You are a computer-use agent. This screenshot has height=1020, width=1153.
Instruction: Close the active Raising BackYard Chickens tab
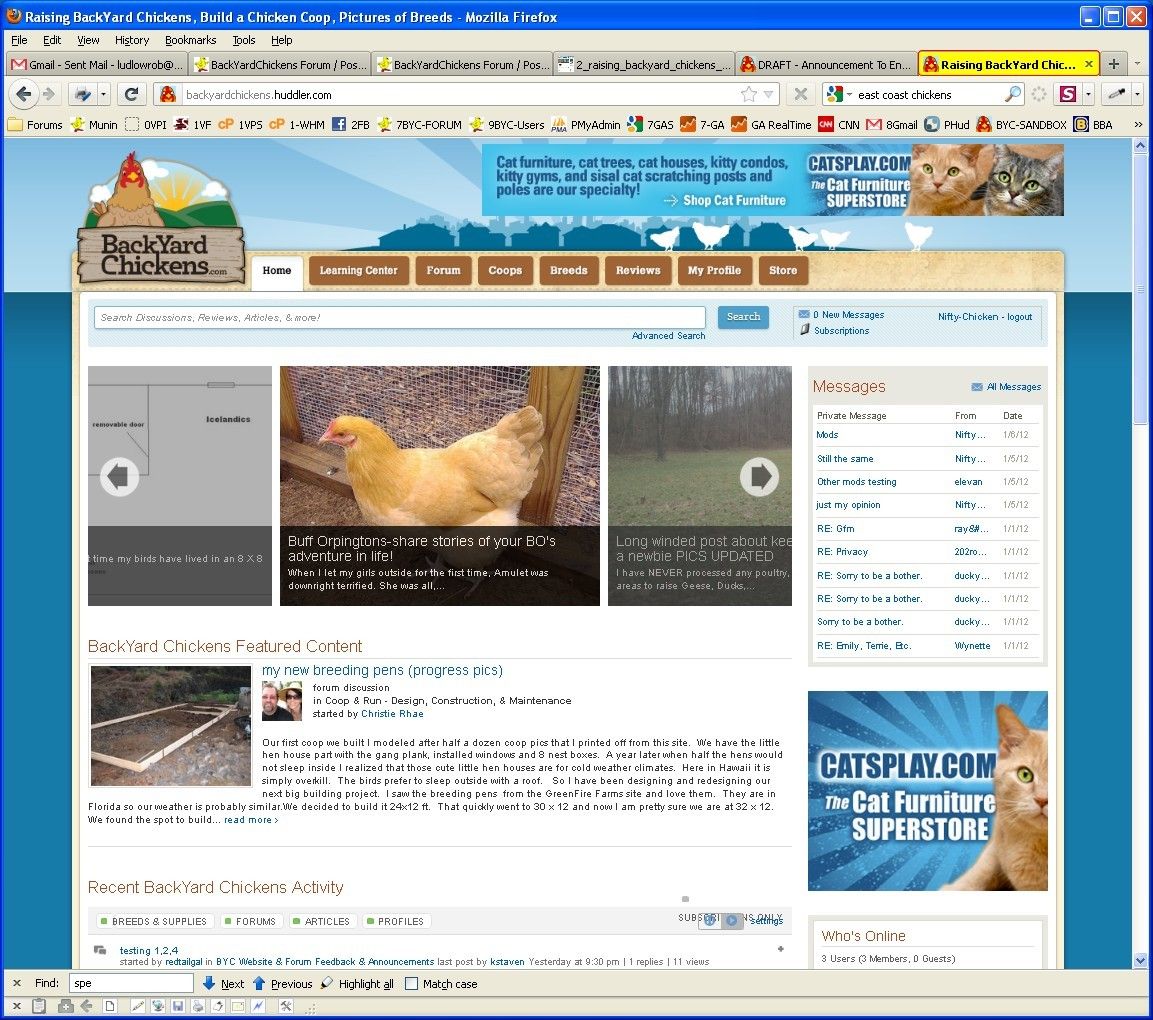1089,64
